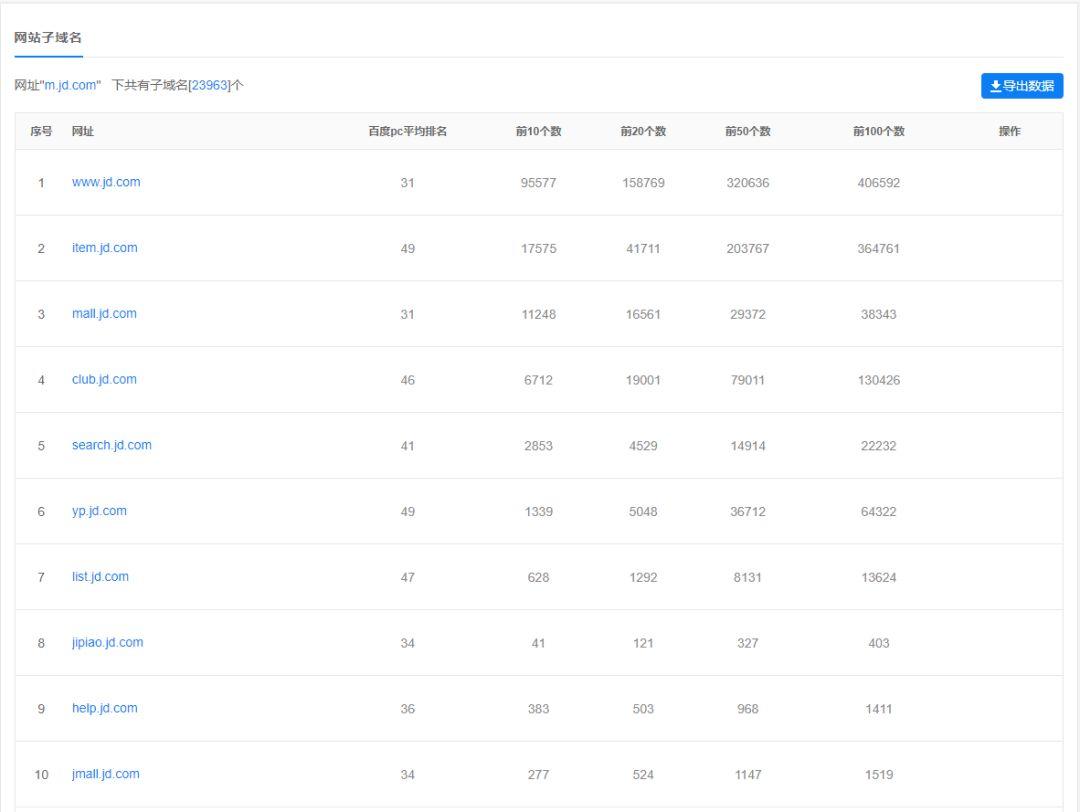Select the value 383 in help.jd.com row

[539, 709]
